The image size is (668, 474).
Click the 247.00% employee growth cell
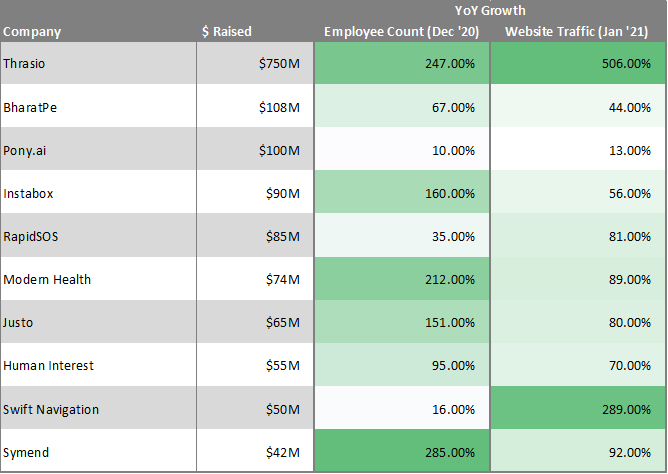(402, 63)
